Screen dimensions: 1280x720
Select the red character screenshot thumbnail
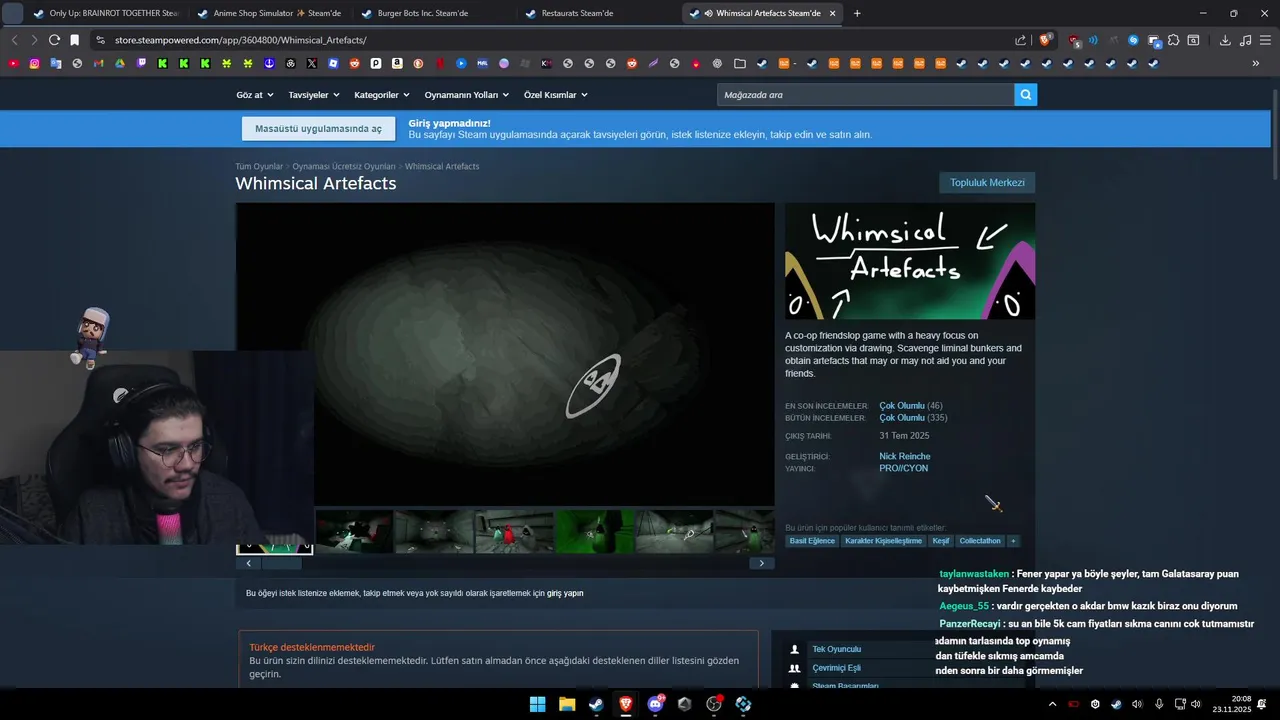pos(514,531)
